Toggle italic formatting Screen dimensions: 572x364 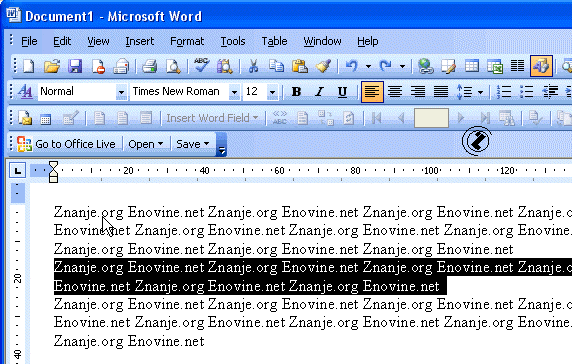click(x=319, y=92)
